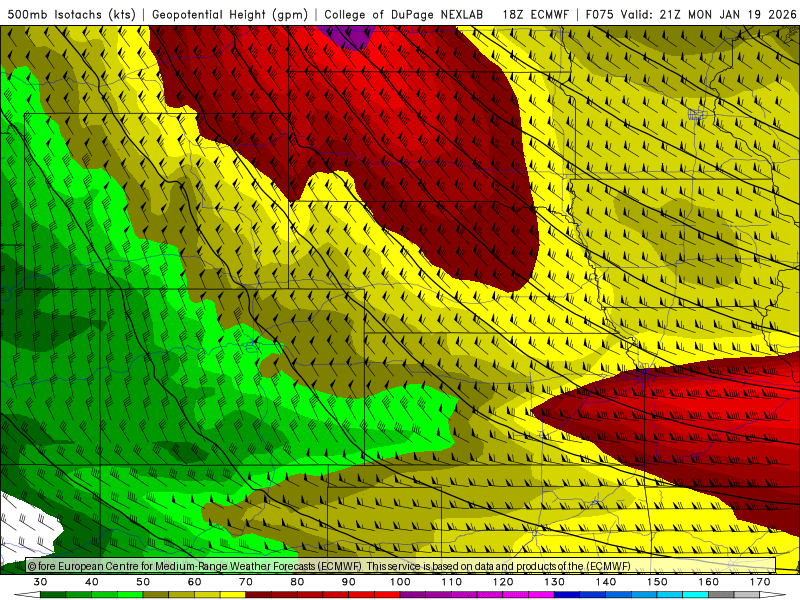This screenshot has height=600, width=800.
Task: Click the '500mb Isotachs (kts)' title text
Action: click(71, 14)
